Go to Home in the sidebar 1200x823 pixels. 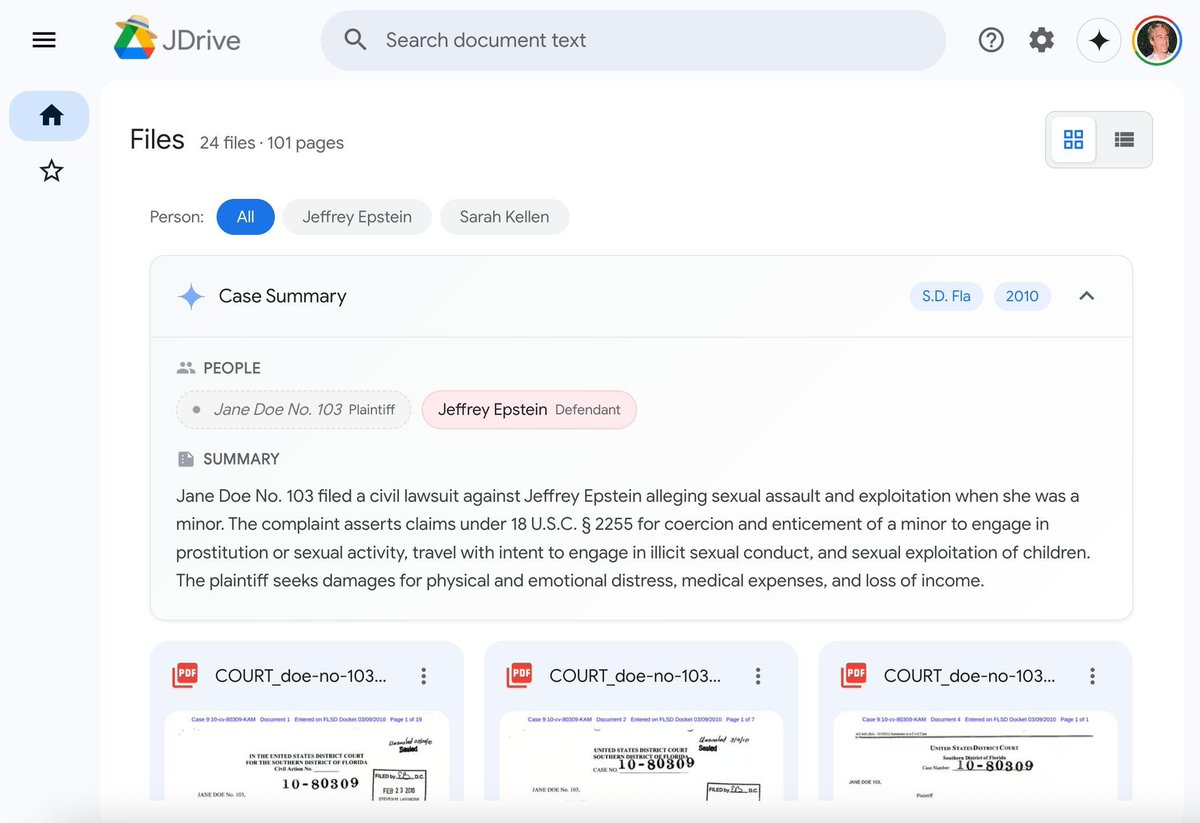point(50,116)
